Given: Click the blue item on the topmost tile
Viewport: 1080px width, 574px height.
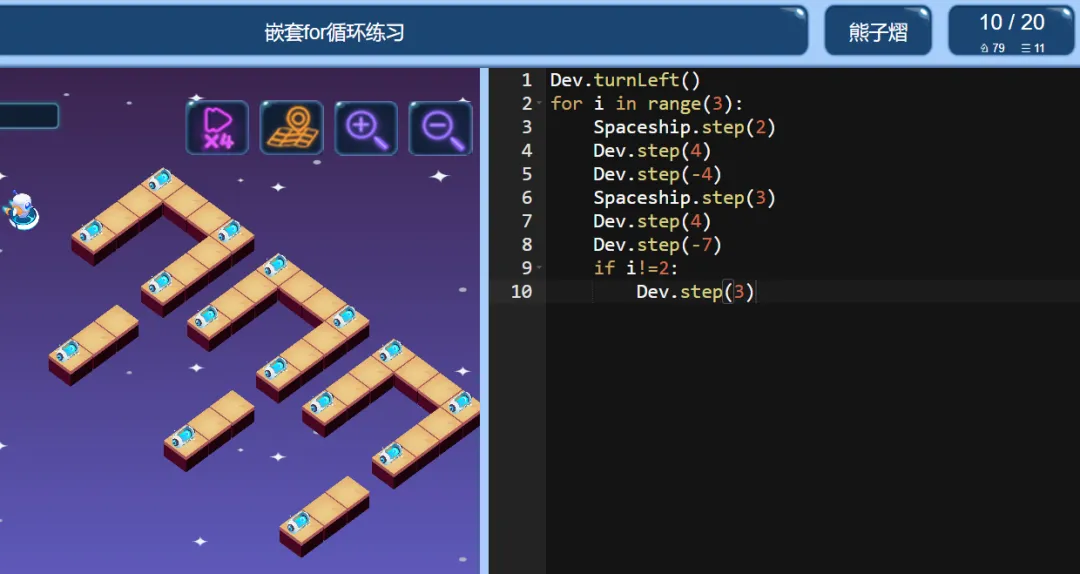Looking at the screenshot, I should click(x=160, y=180).
